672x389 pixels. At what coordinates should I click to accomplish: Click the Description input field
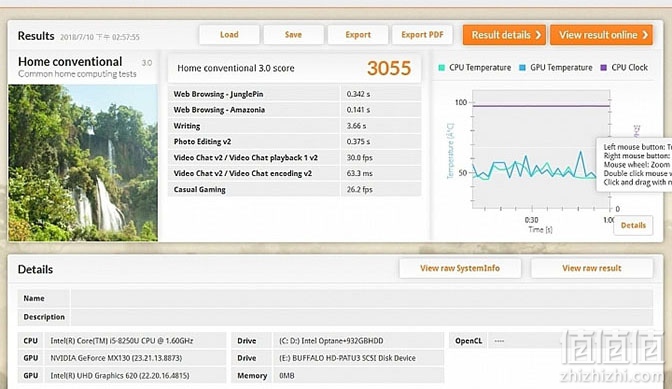(x=362, y=317)
